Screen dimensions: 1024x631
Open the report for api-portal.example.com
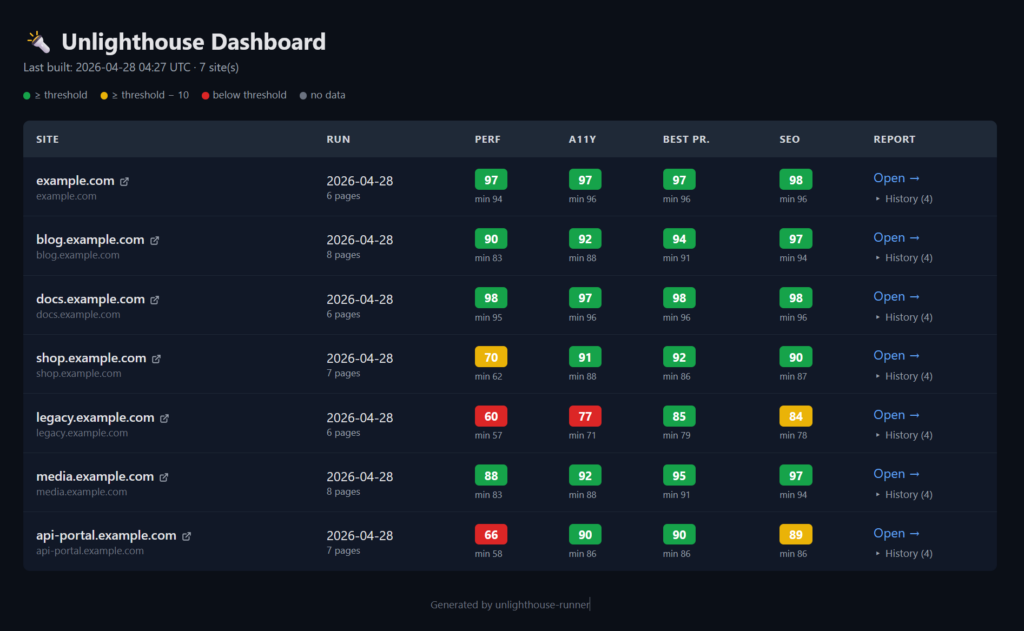coord(897,533)
